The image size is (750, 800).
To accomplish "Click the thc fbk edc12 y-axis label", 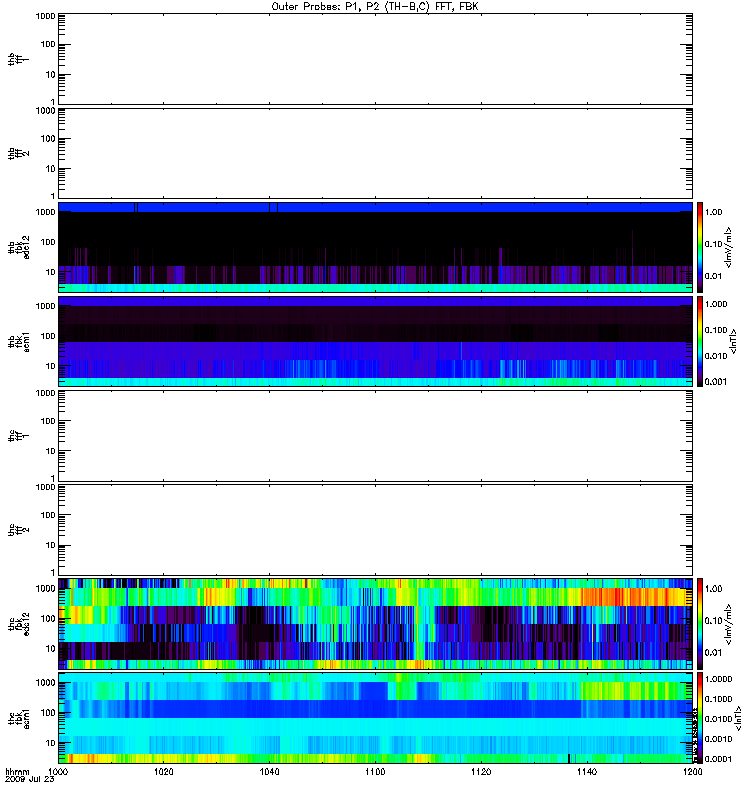I will 18,623.
